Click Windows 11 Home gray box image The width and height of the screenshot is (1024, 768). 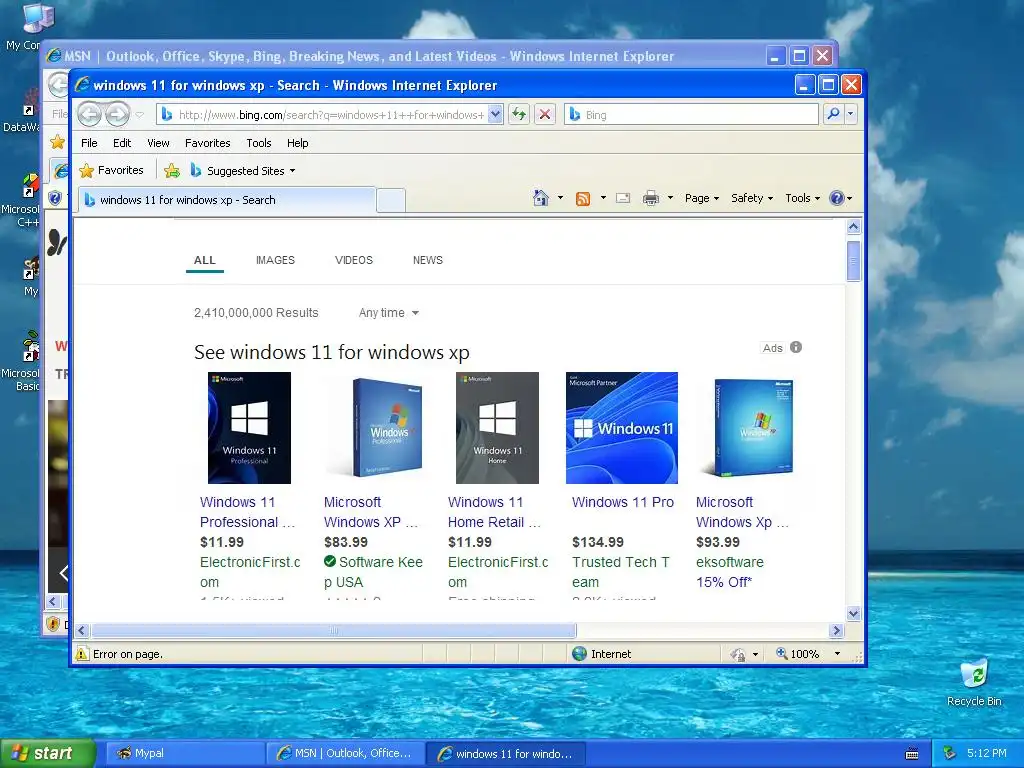(x=498, y=428)
